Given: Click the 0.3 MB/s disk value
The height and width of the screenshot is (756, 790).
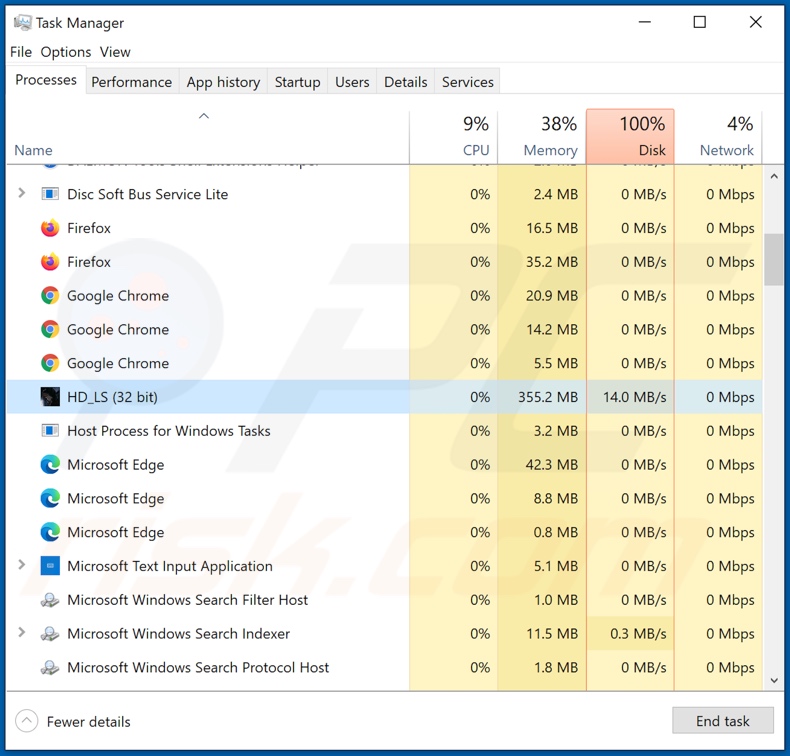Looking at the screenshot, I should (638, 634).
